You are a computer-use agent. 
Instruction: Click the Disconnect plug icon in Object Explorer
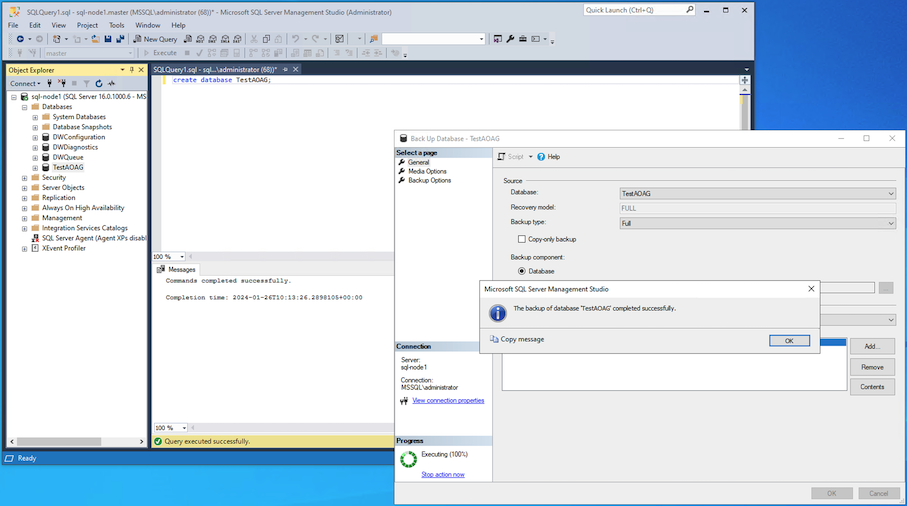coord(62,83)
